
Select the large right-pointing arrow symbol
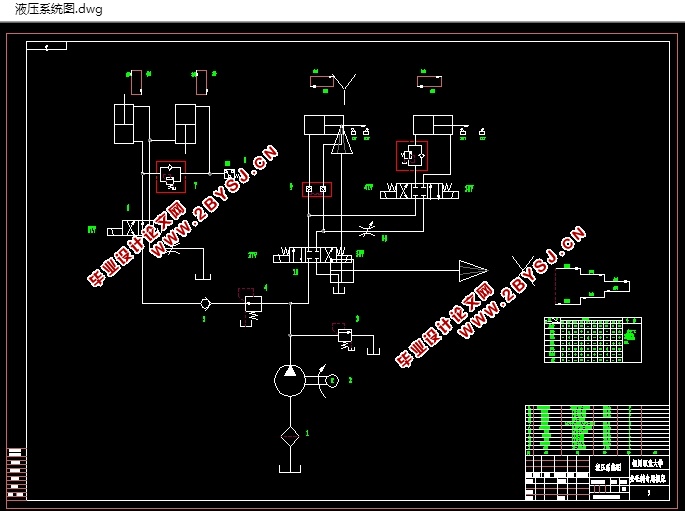(472, 270)
